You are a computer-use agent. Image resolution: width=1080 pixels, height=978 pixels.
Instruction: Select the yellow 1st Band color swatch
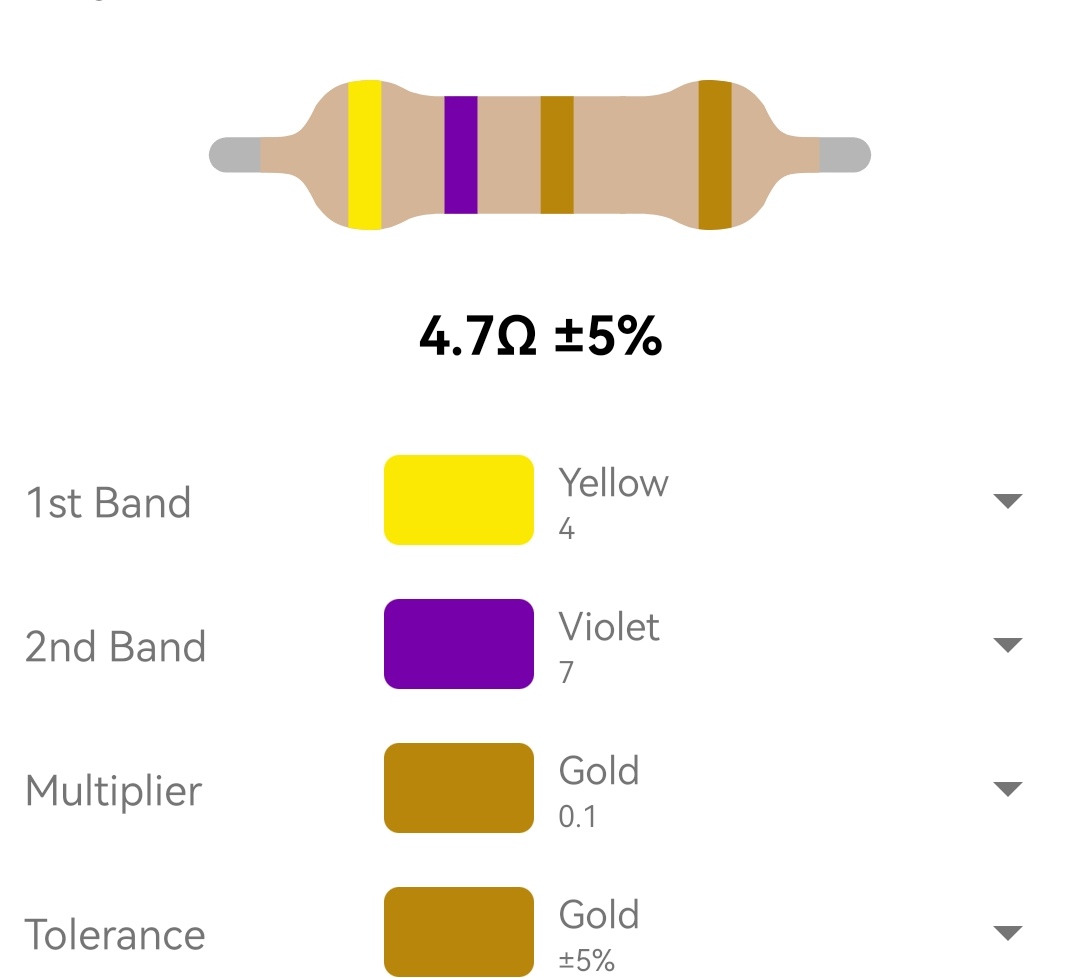(459, 500)
